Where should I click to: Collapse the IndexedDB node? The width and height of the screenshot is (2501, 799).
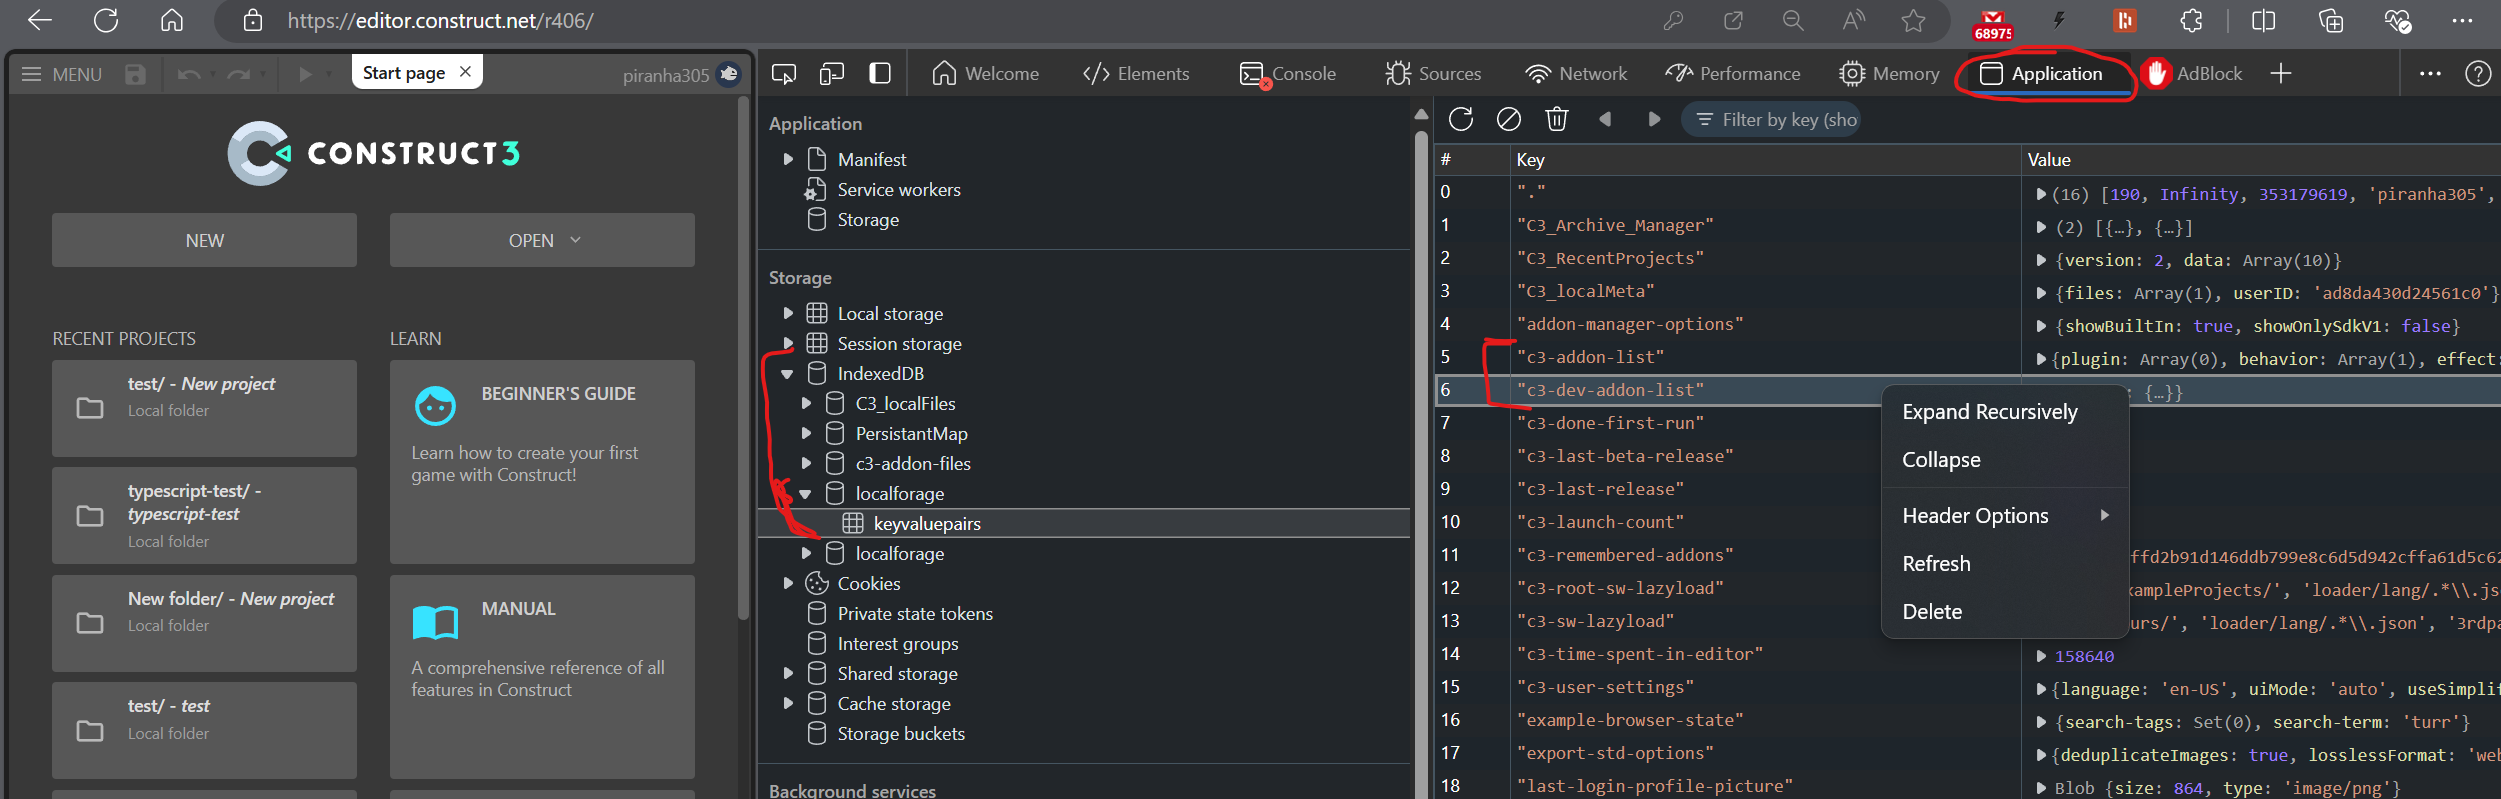click(788, 373)
